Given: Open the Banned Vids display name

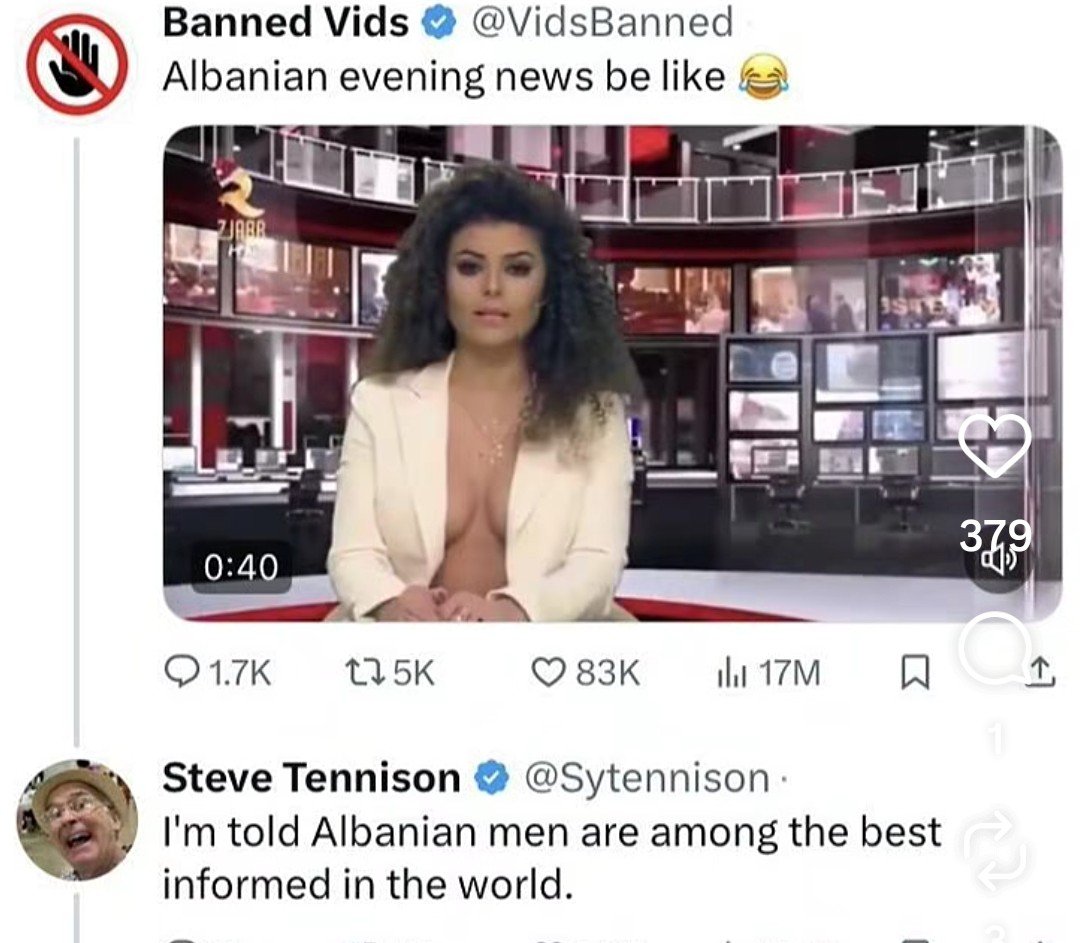Looking at the screenshot, I should (286, 23).
